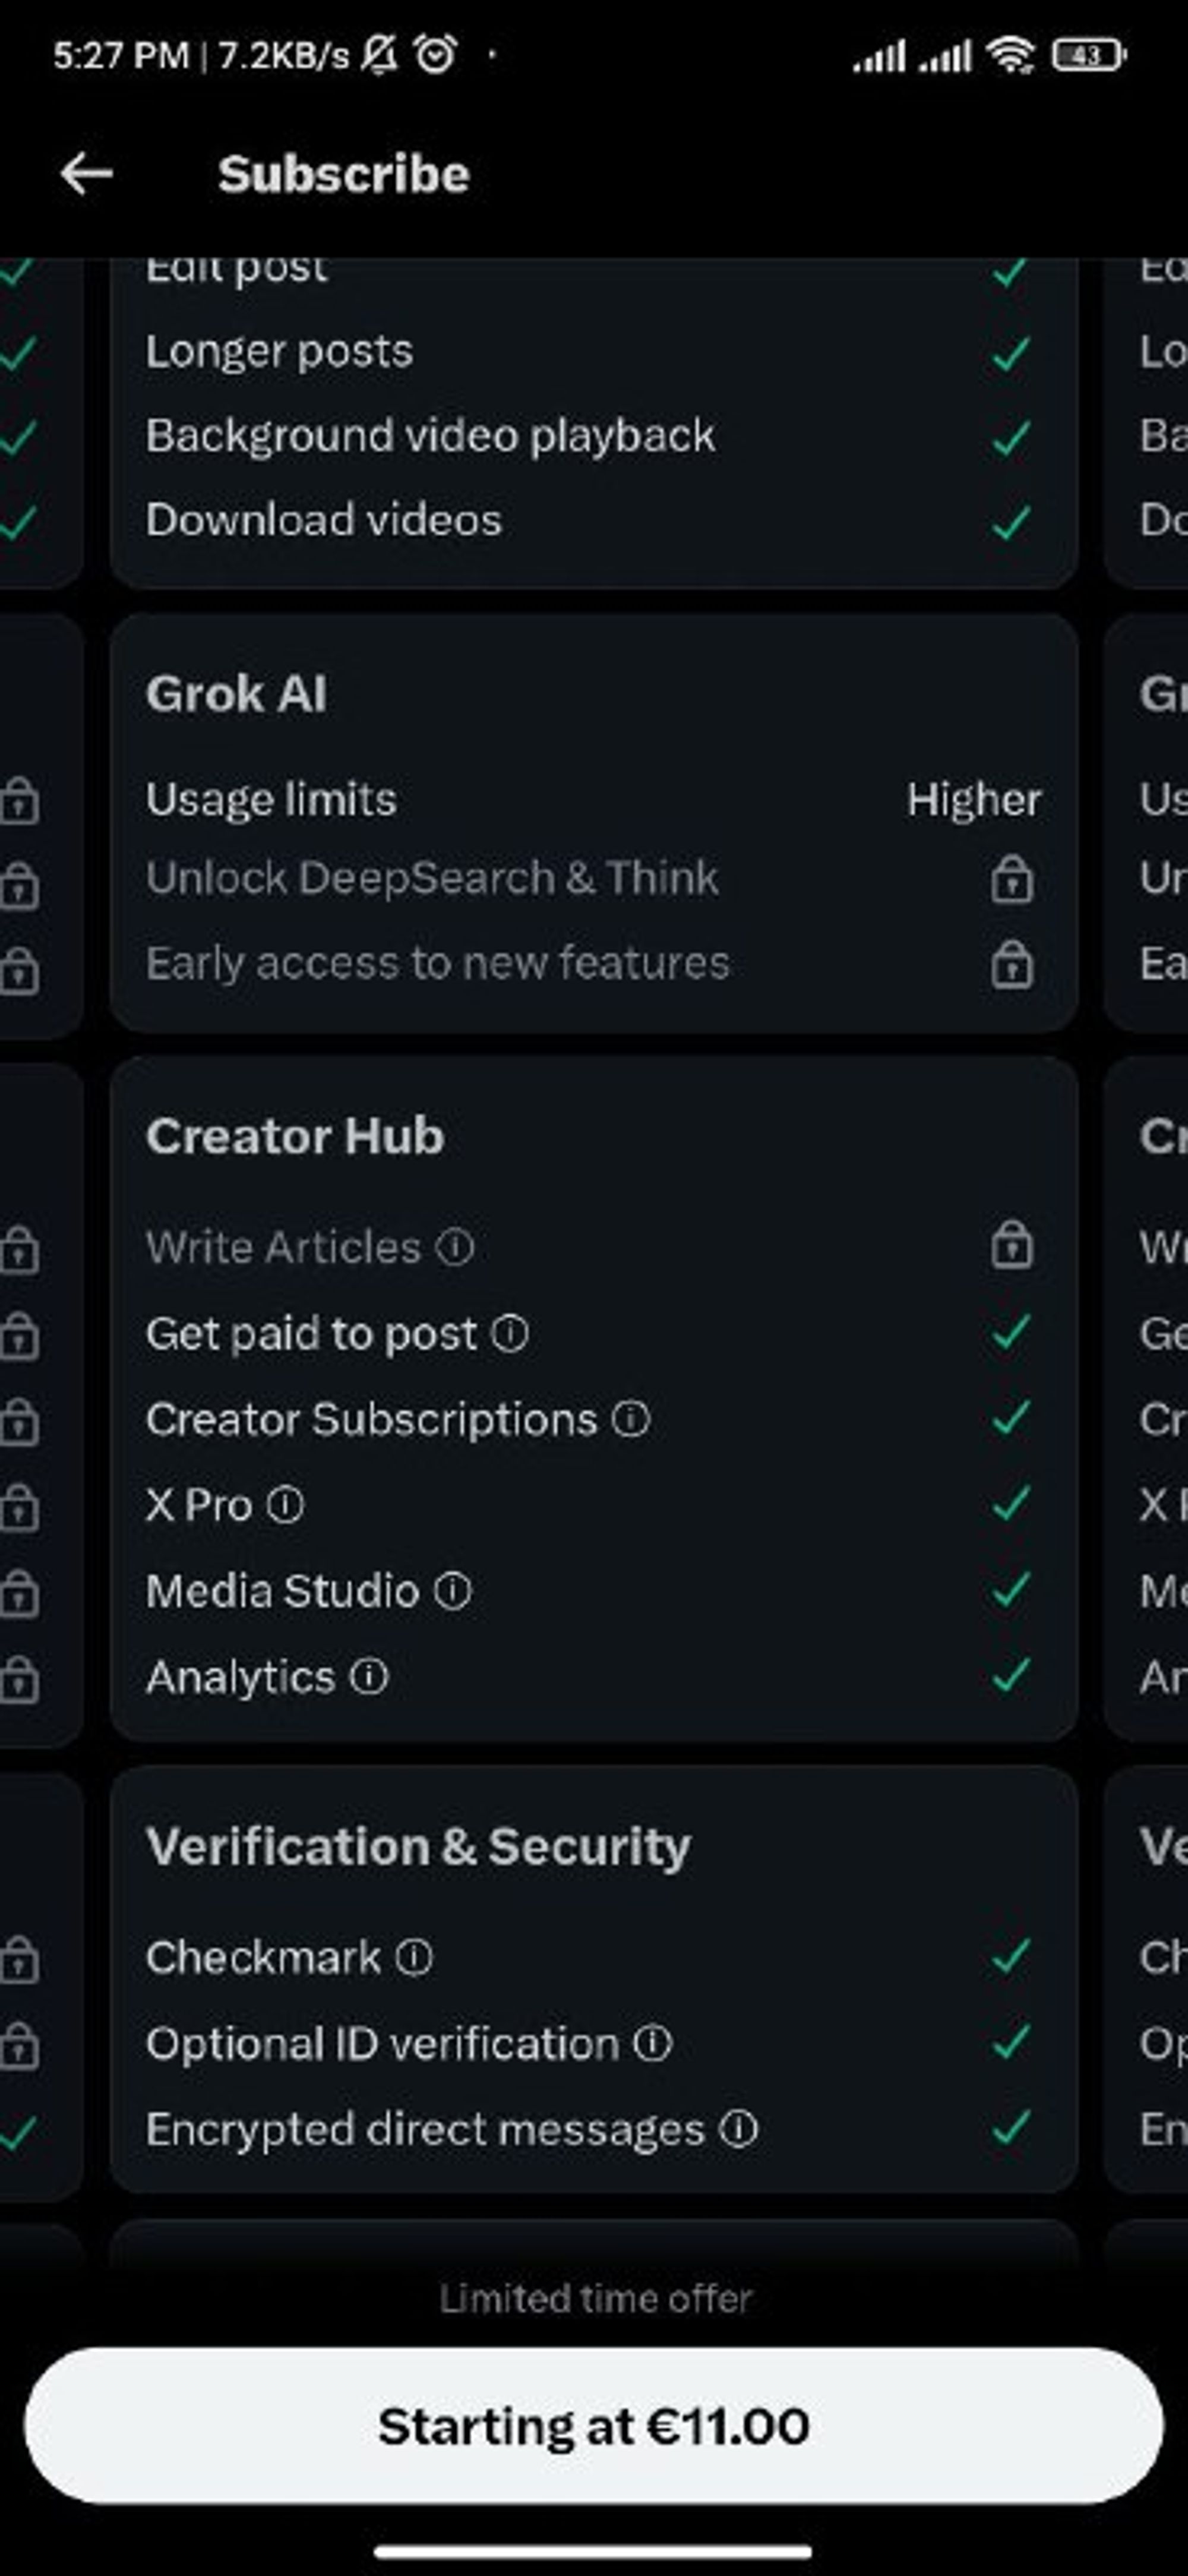
Task: Subscribe with Starting at €11.00 button
Action: tap(594, 2426)
